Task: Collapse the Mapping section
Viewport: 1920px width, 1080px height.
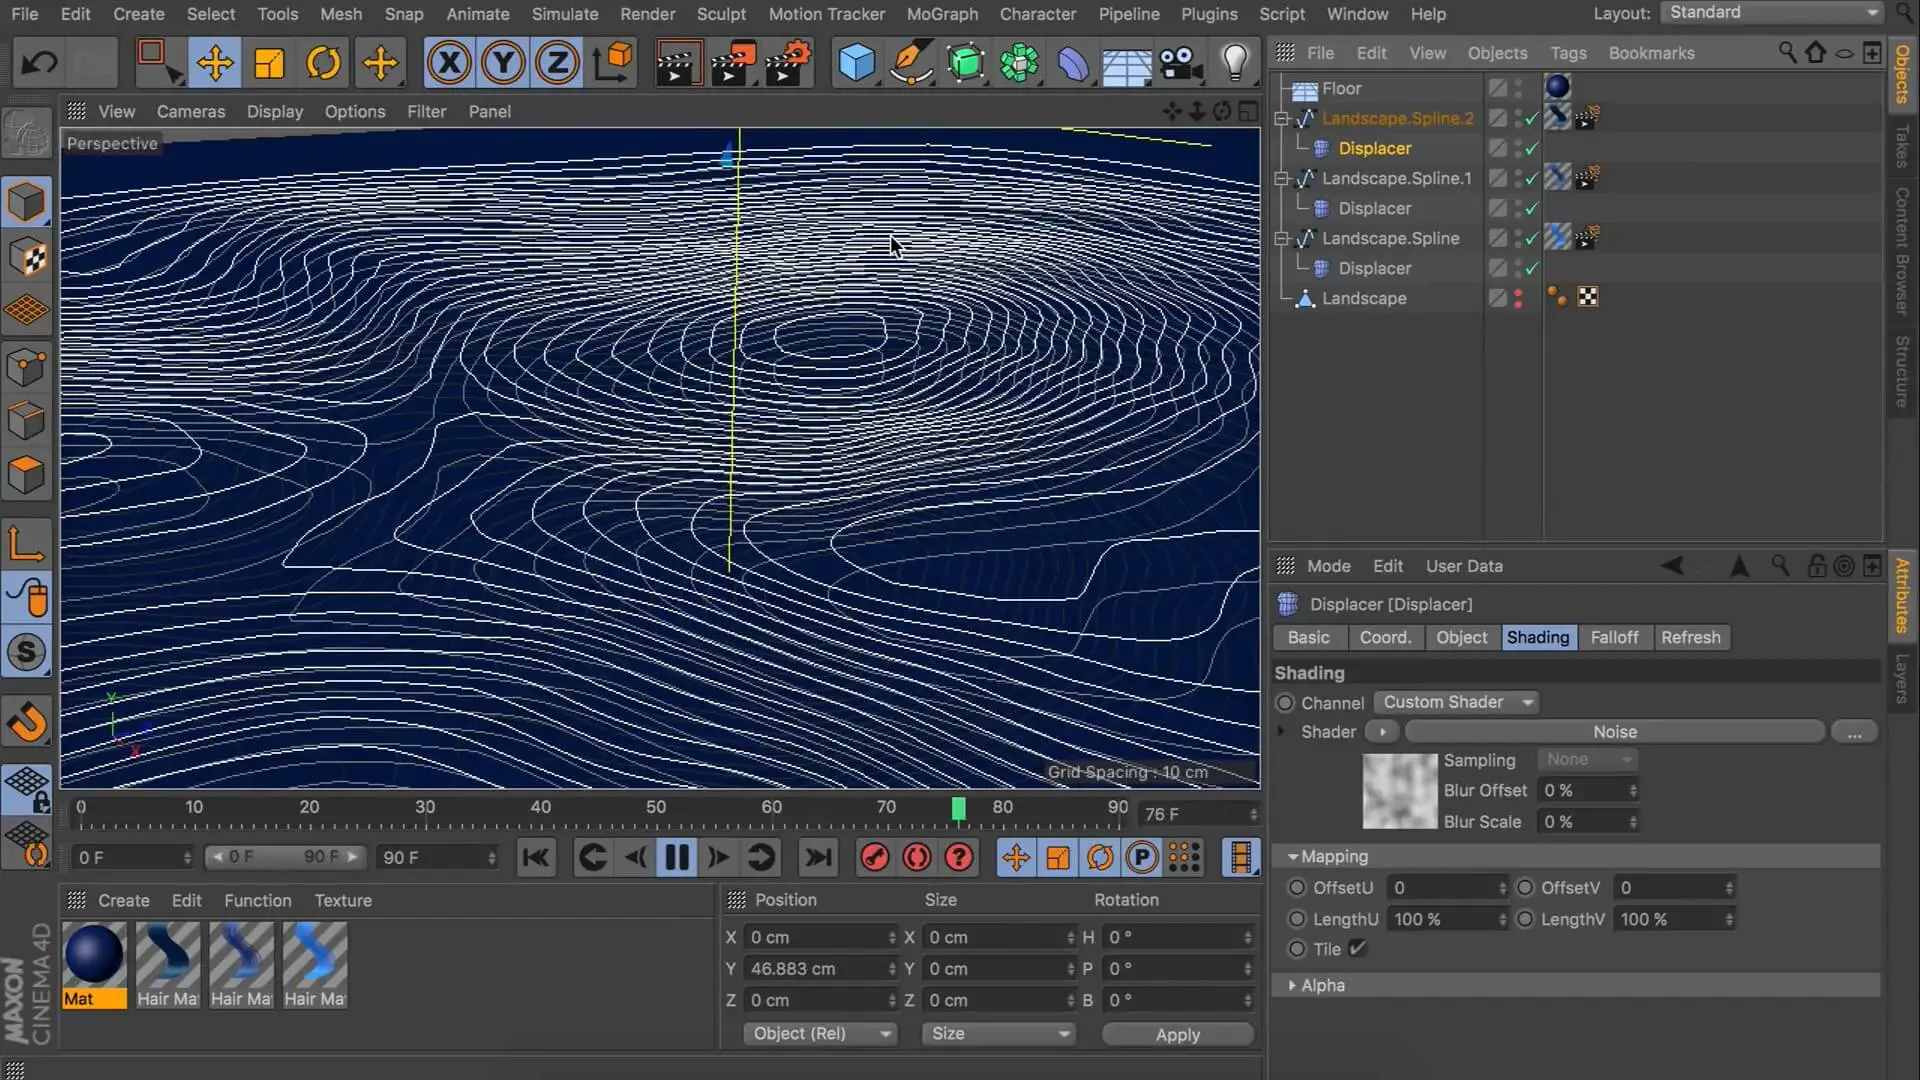Action: (1292, 857)
